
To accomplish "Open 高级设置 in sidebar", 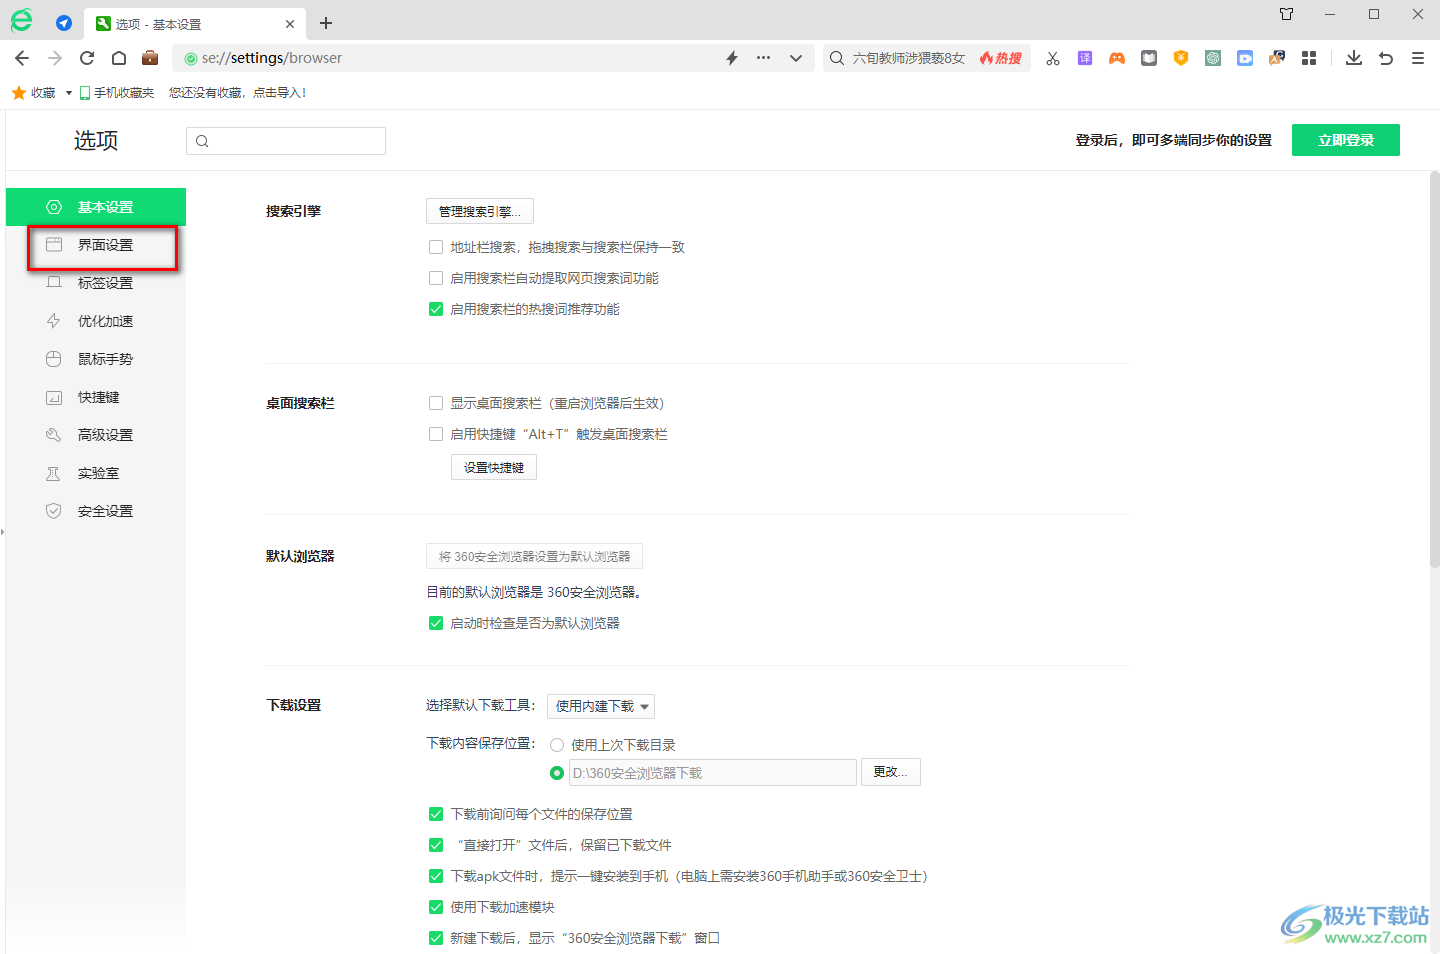I will pos(96,435).
